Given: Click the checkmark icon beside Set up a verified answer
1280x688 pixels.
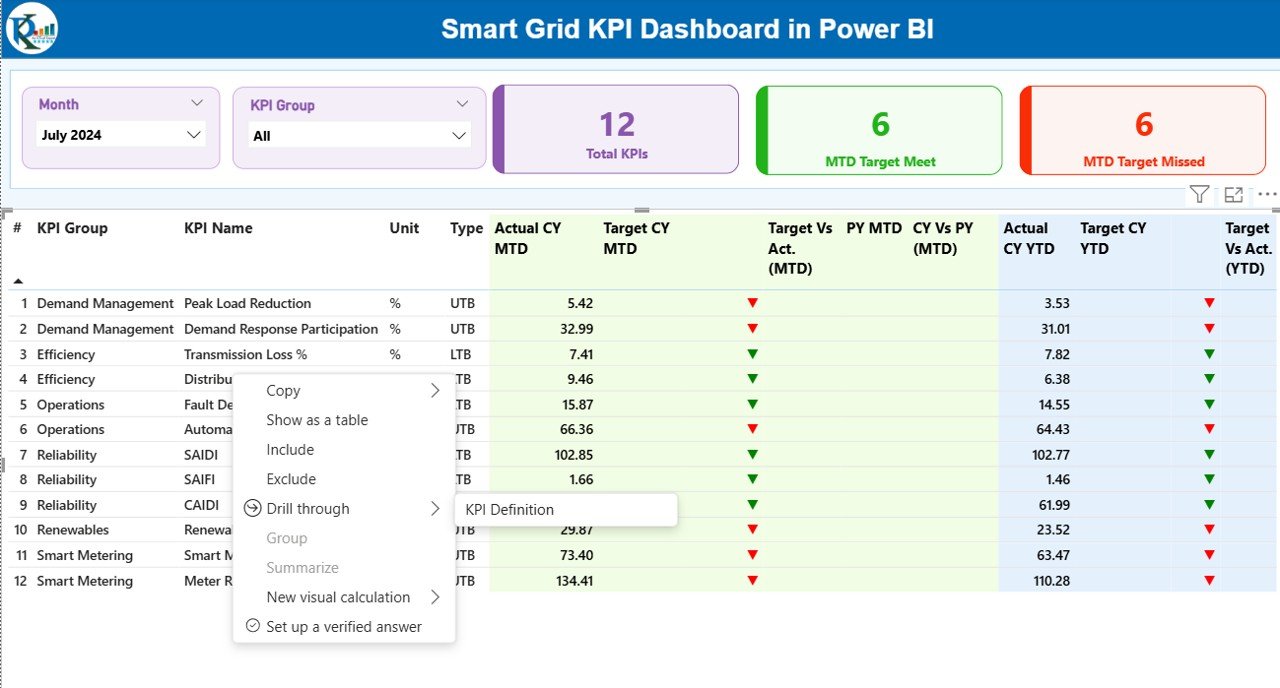Looking at the screenshot, I should point(252,627).
